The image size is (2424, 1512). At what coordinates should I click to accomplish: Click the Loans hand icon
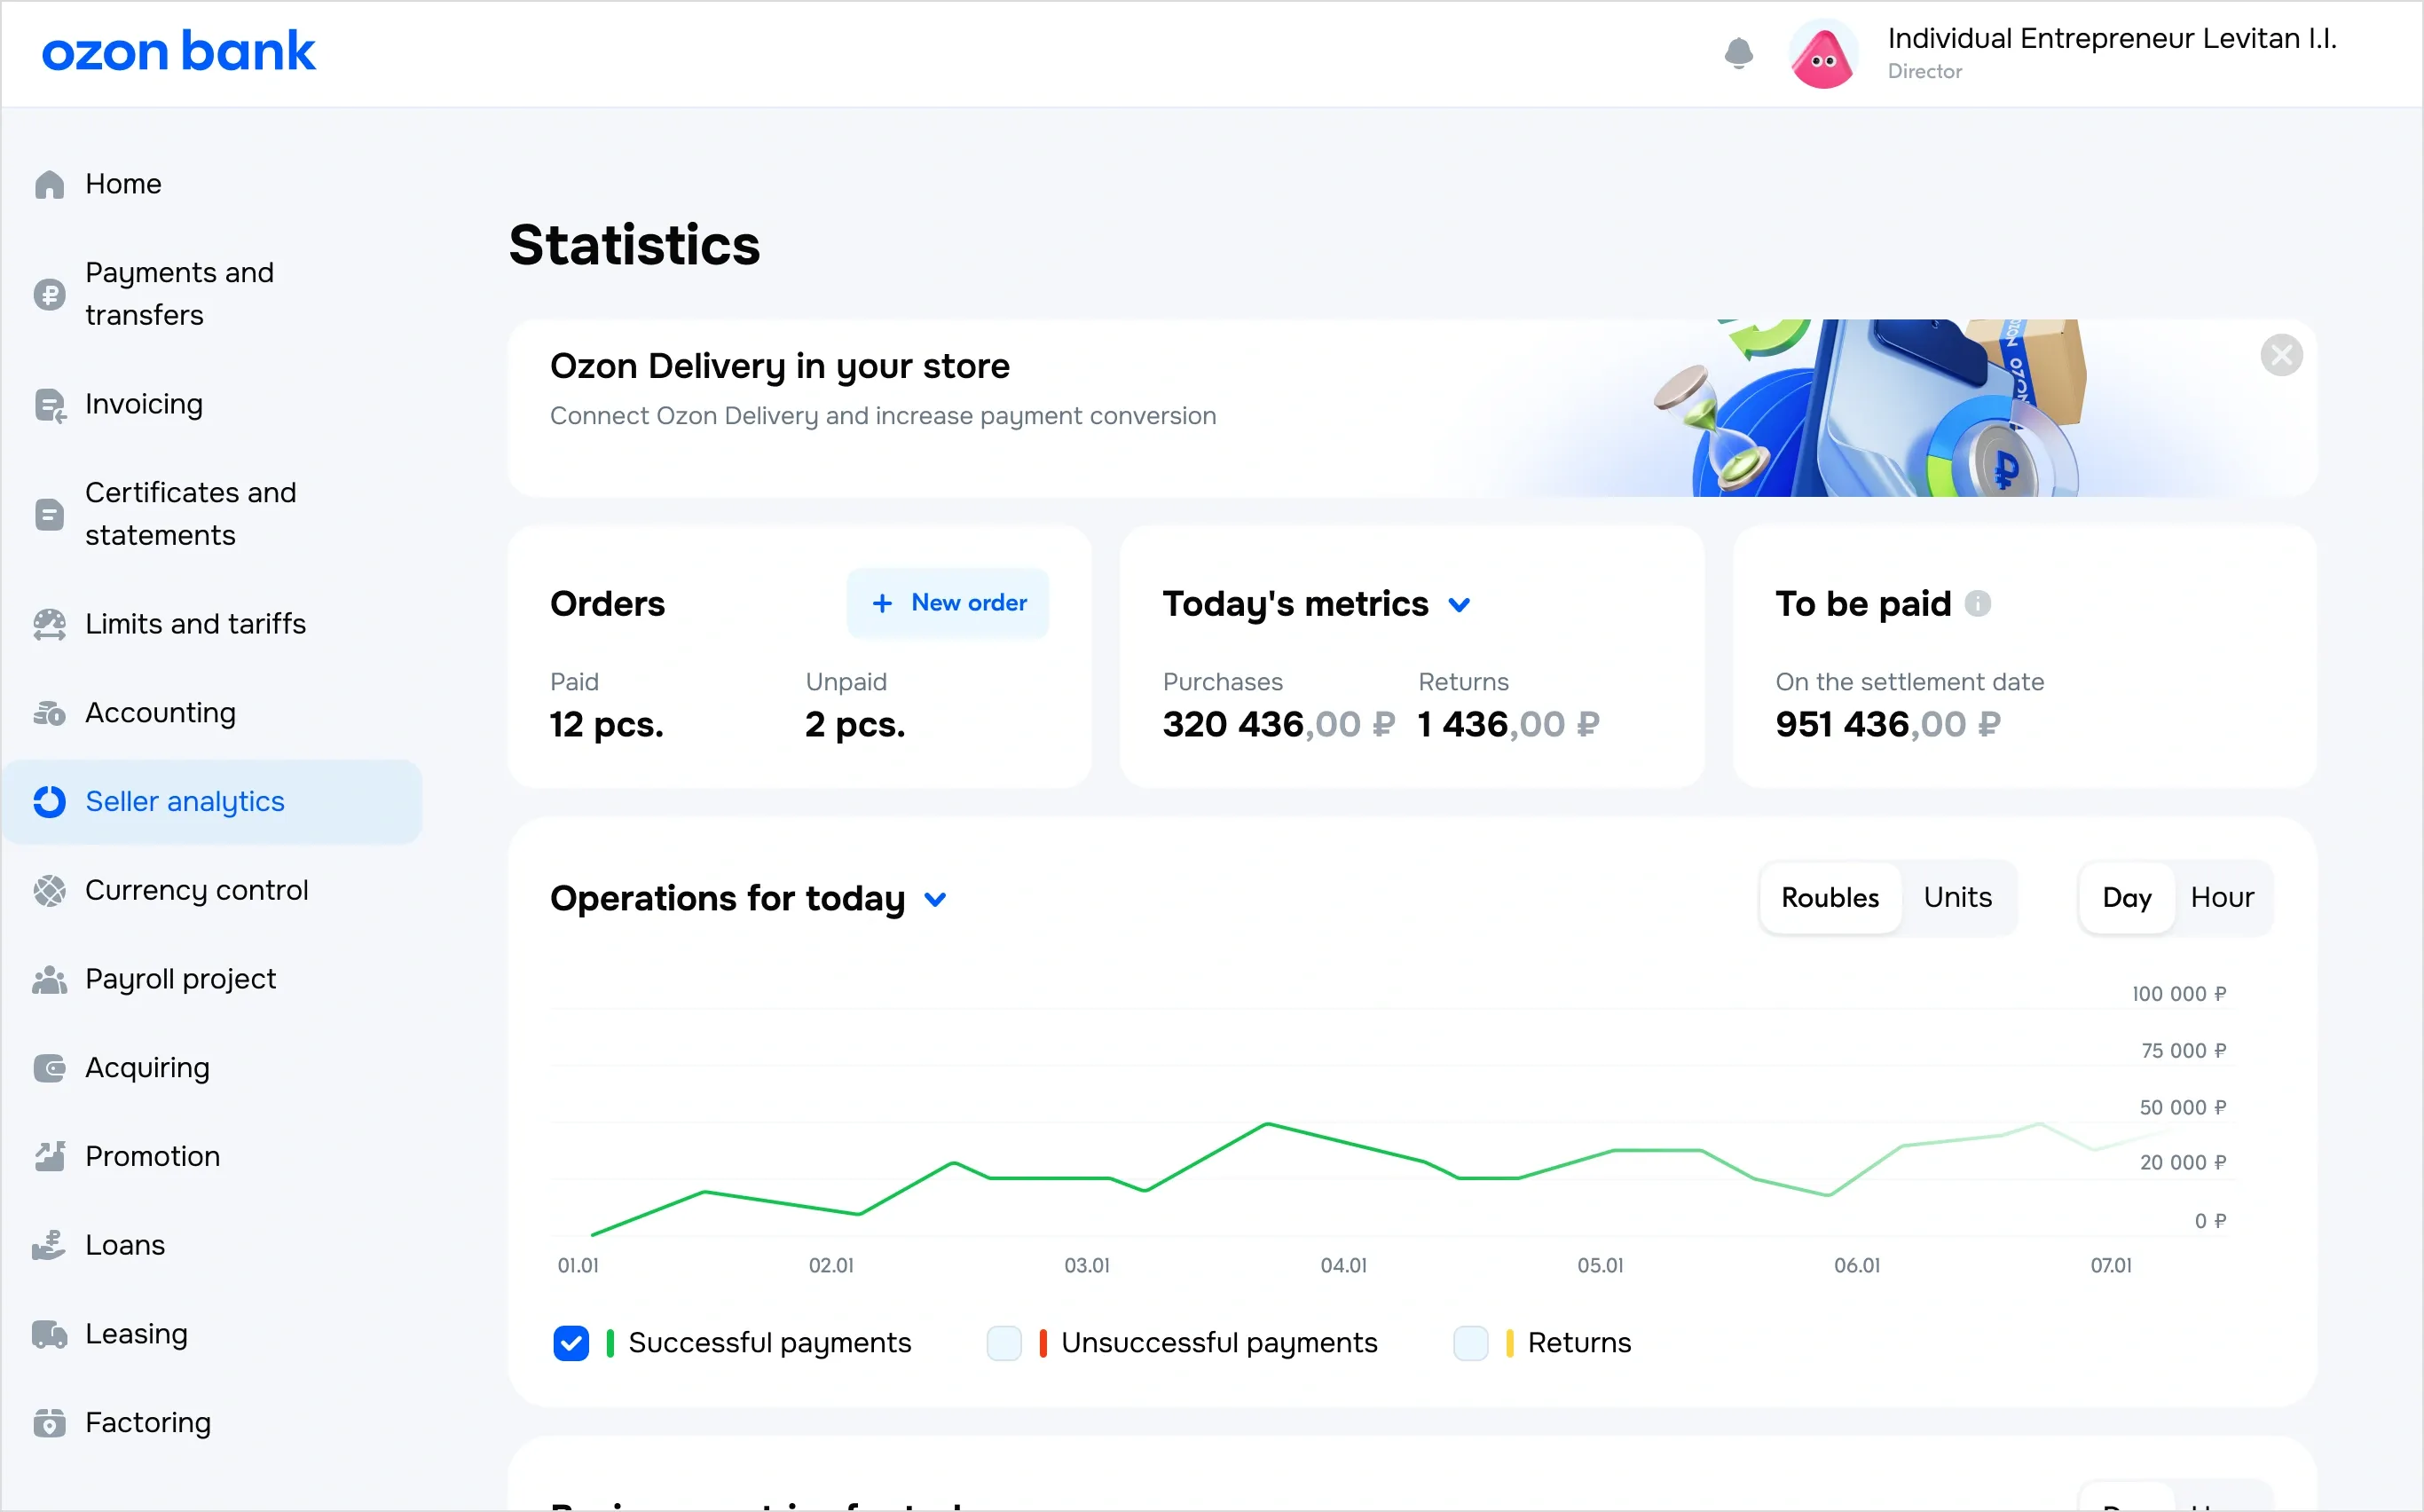point(49,1246)
